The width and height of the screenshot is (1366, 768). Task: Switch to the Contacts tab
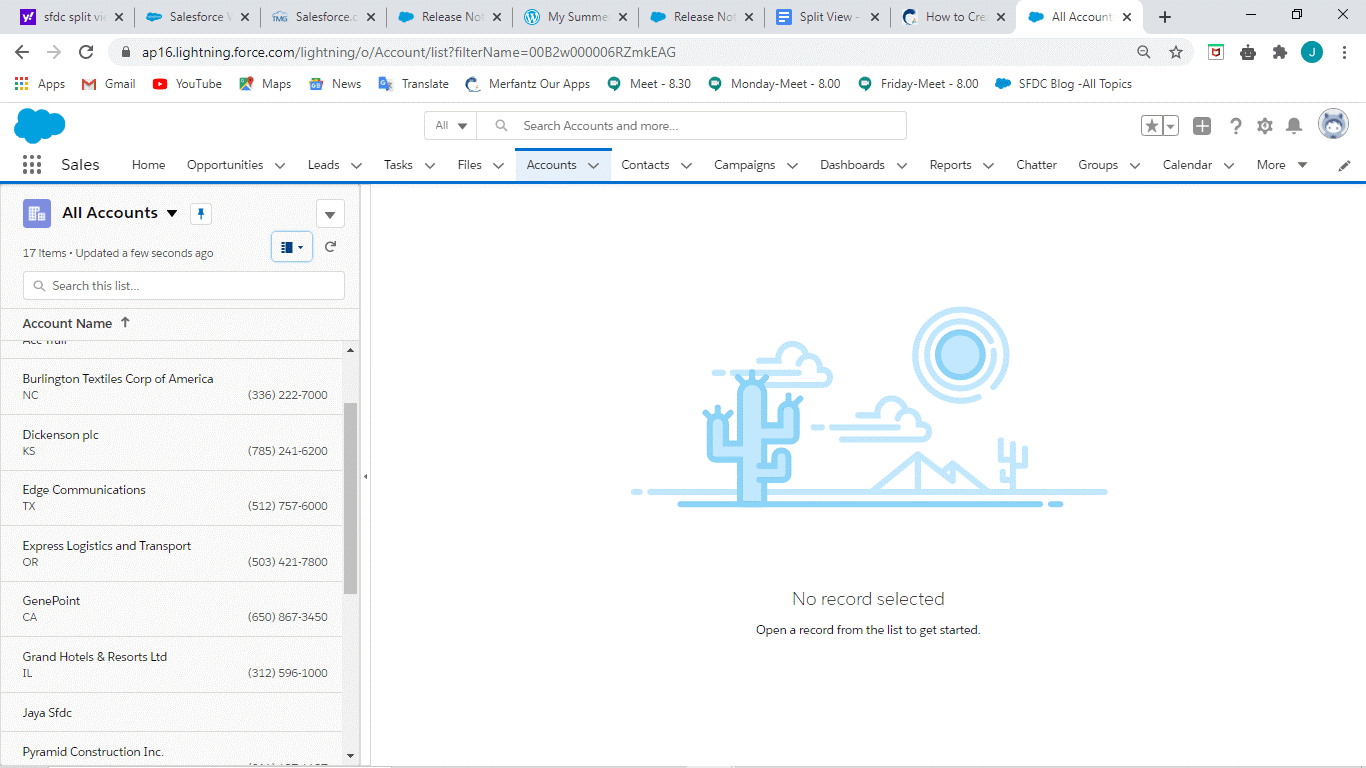(645, 165)
